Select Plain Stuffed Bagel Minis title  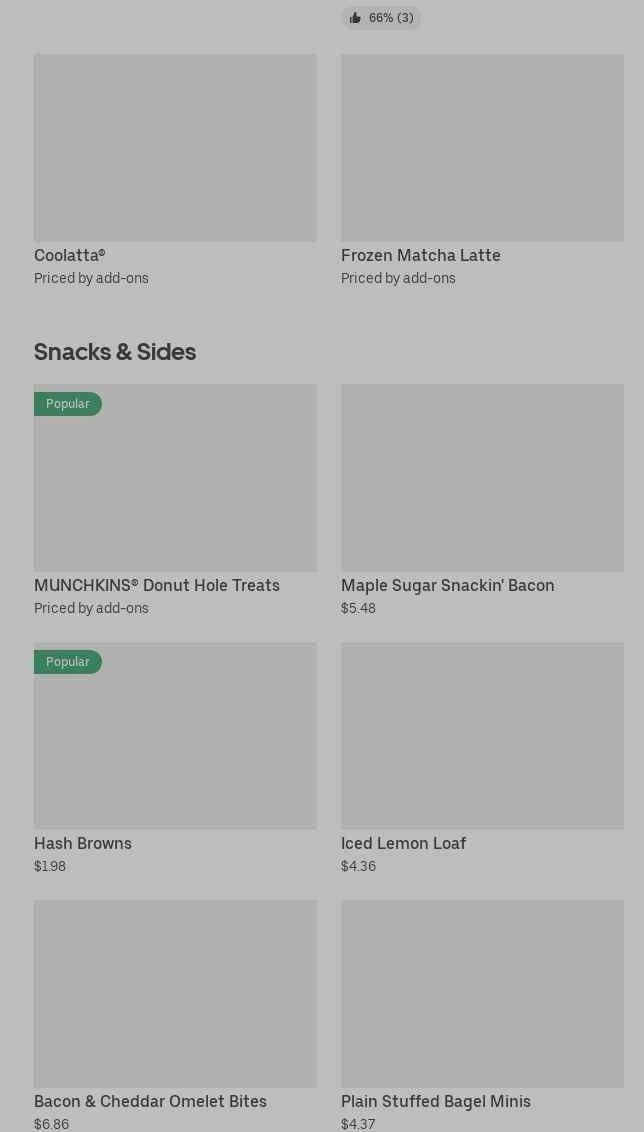436,1101
